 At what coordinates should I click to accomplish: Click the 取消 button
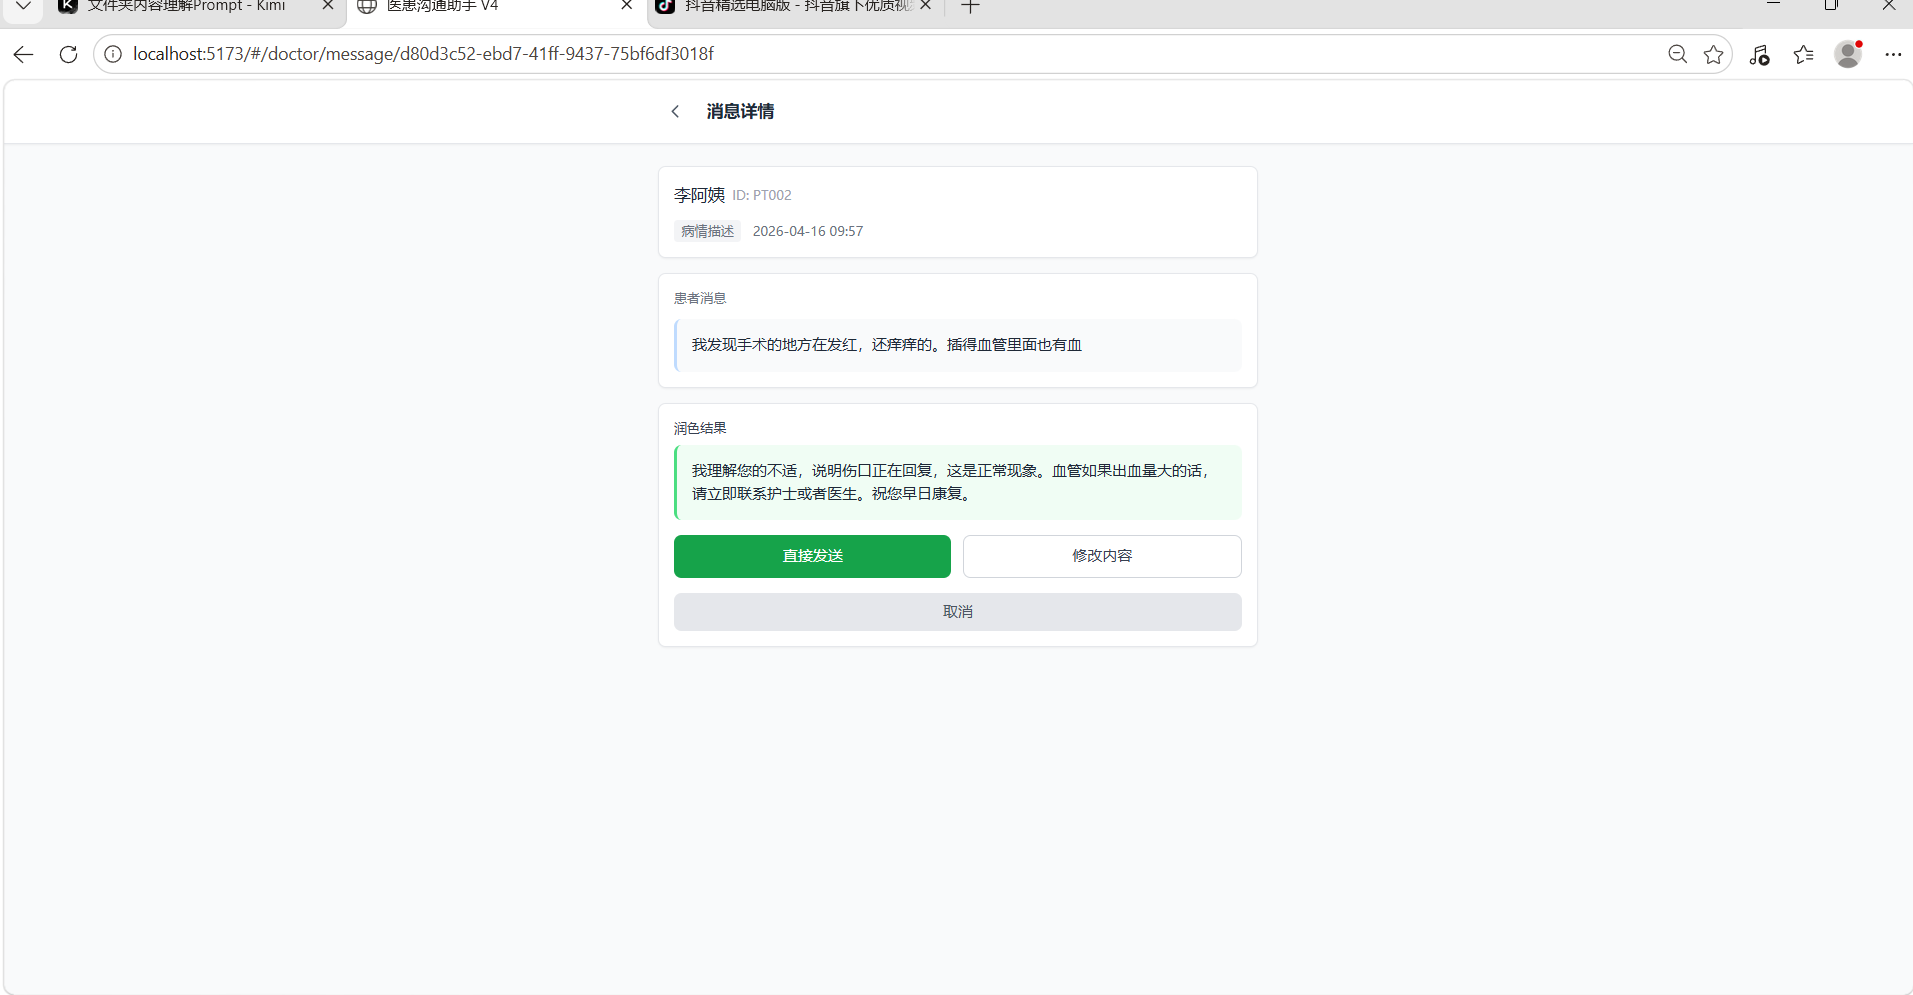click(x=958, y=612)
